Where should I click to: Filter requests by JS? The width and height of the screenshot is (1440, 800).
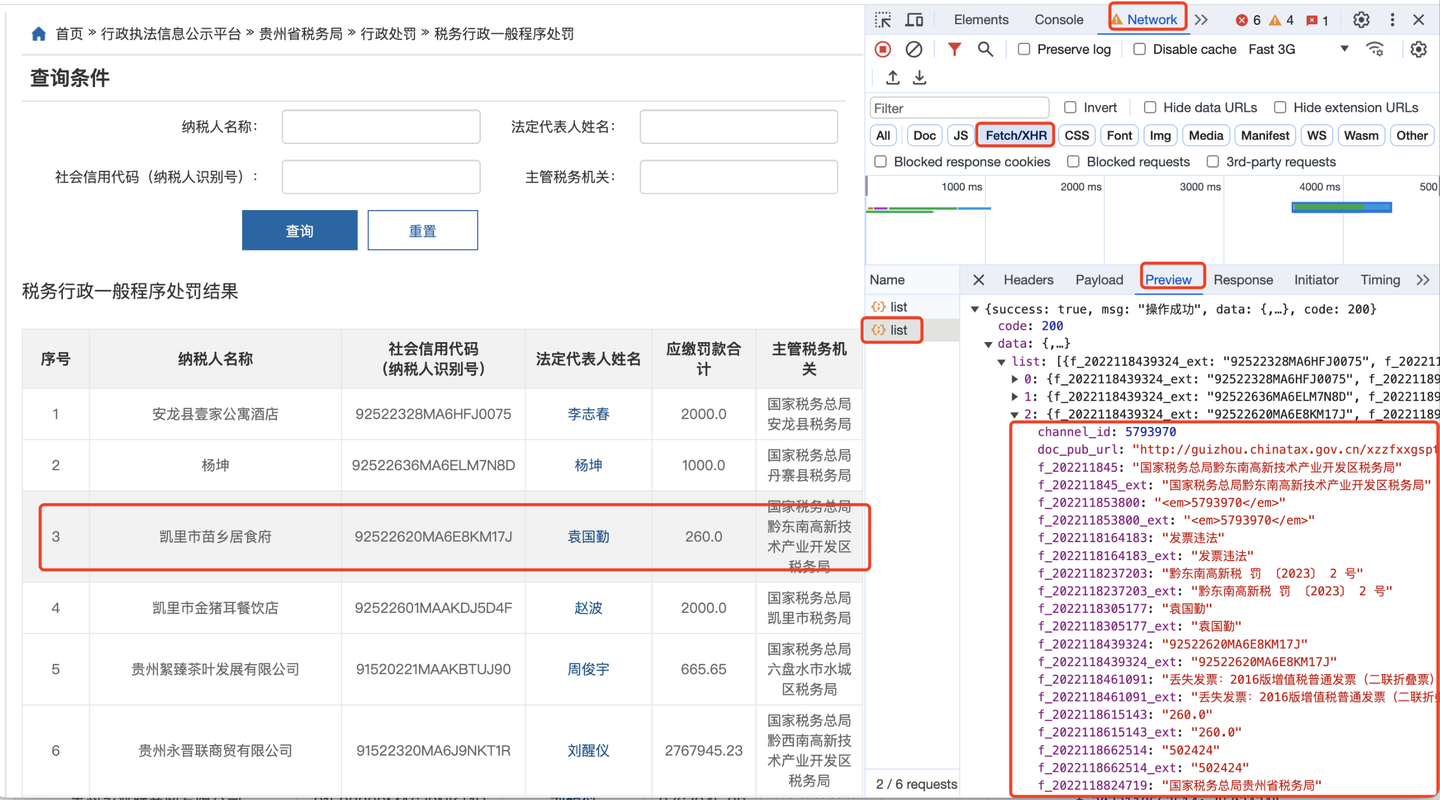tap(961, 135)
